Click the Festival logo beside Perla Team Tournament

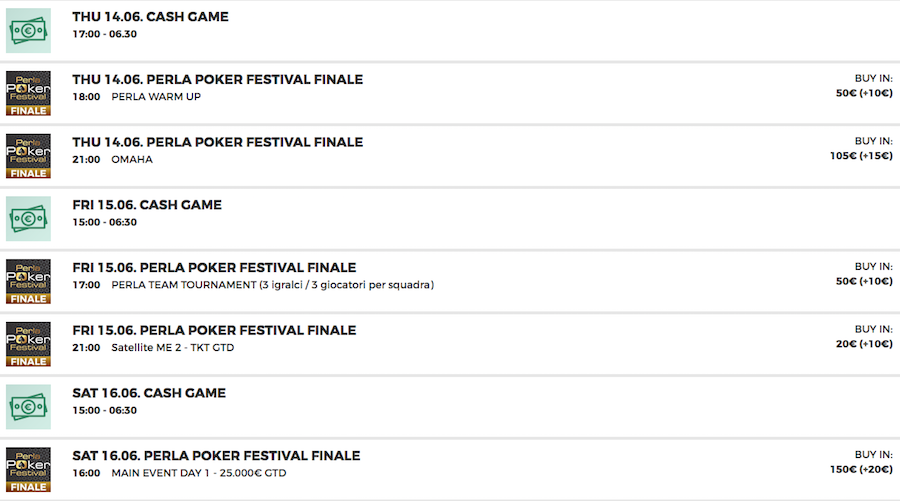click(x=28, y=281)
